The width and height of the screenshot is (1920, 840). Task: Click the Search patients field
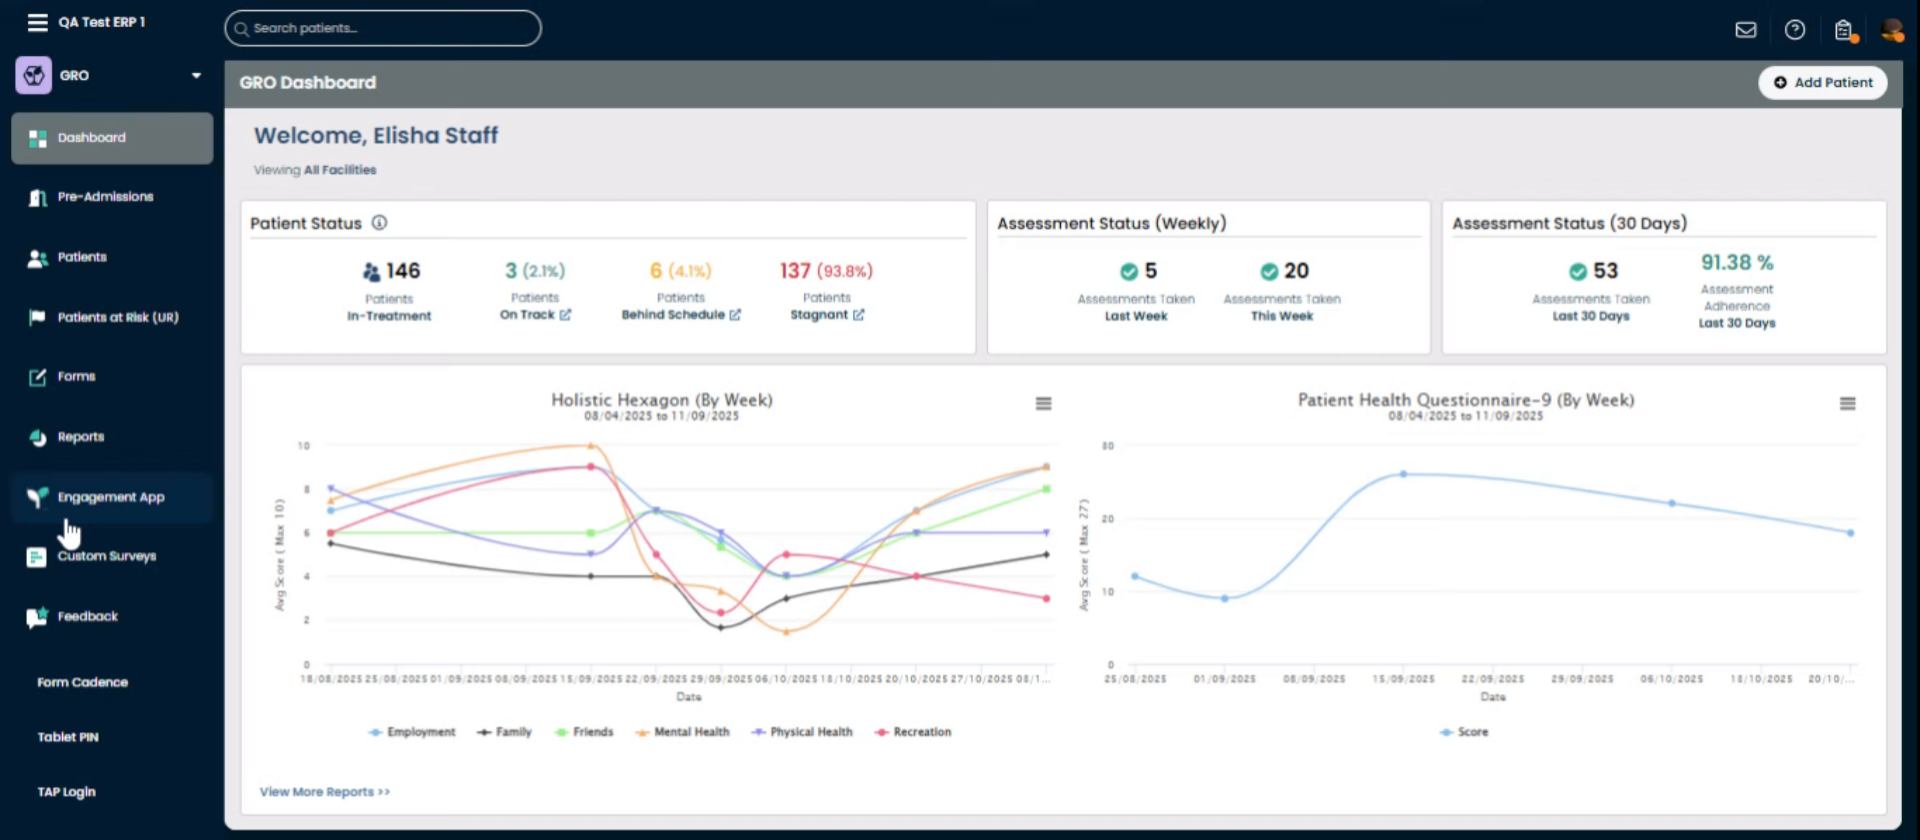(383, 28)
